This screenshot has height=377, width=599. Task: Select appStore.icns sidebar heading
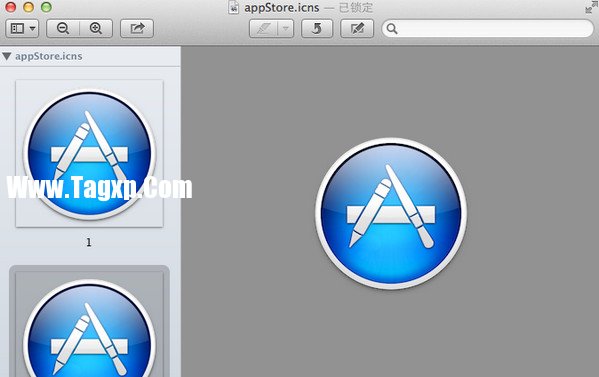pos(49,57)
